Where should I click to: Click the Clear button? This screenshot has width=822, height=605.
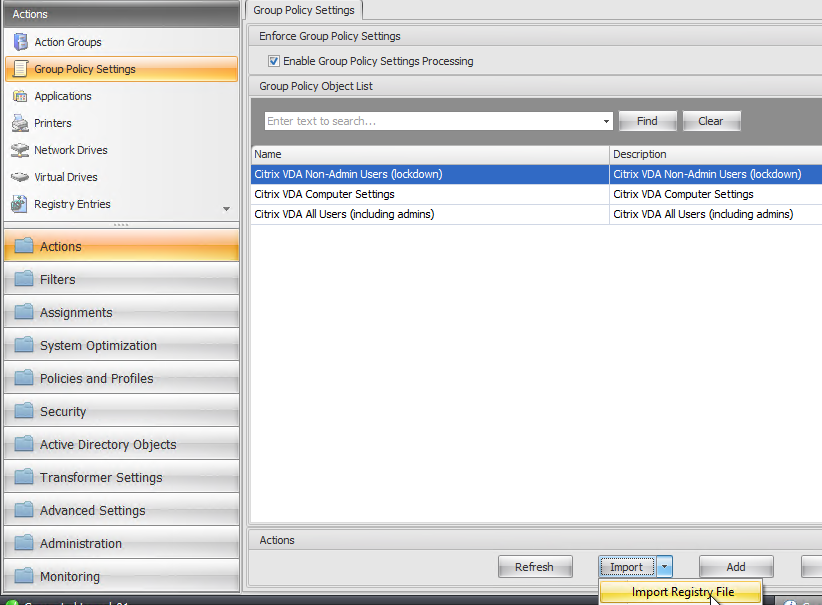tap(711, 121)
